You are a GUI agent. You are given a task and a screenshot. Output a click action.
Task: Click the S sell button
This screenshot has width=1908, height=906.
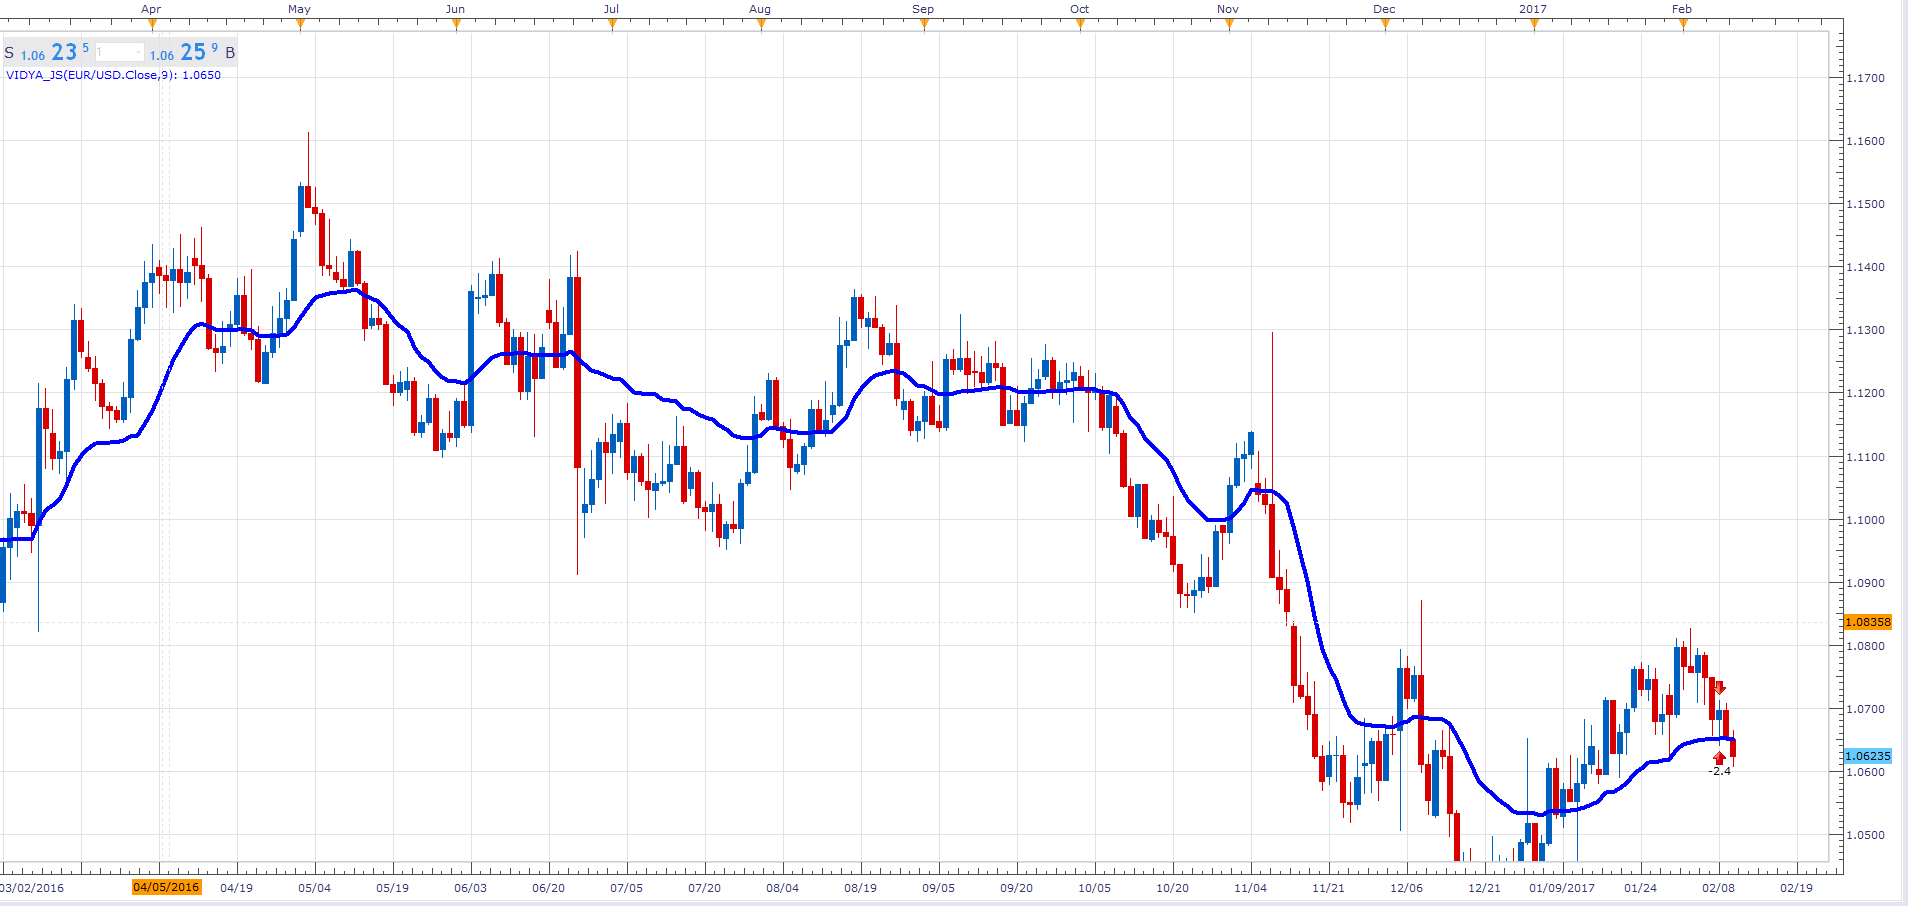pos(9,53)
